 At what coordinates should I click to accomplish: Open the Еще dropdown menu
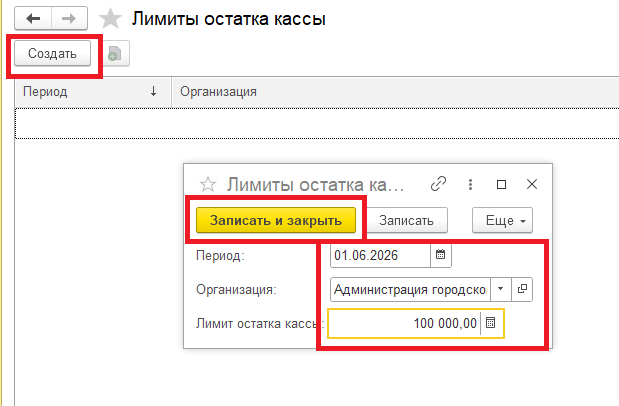click(503, 220)
